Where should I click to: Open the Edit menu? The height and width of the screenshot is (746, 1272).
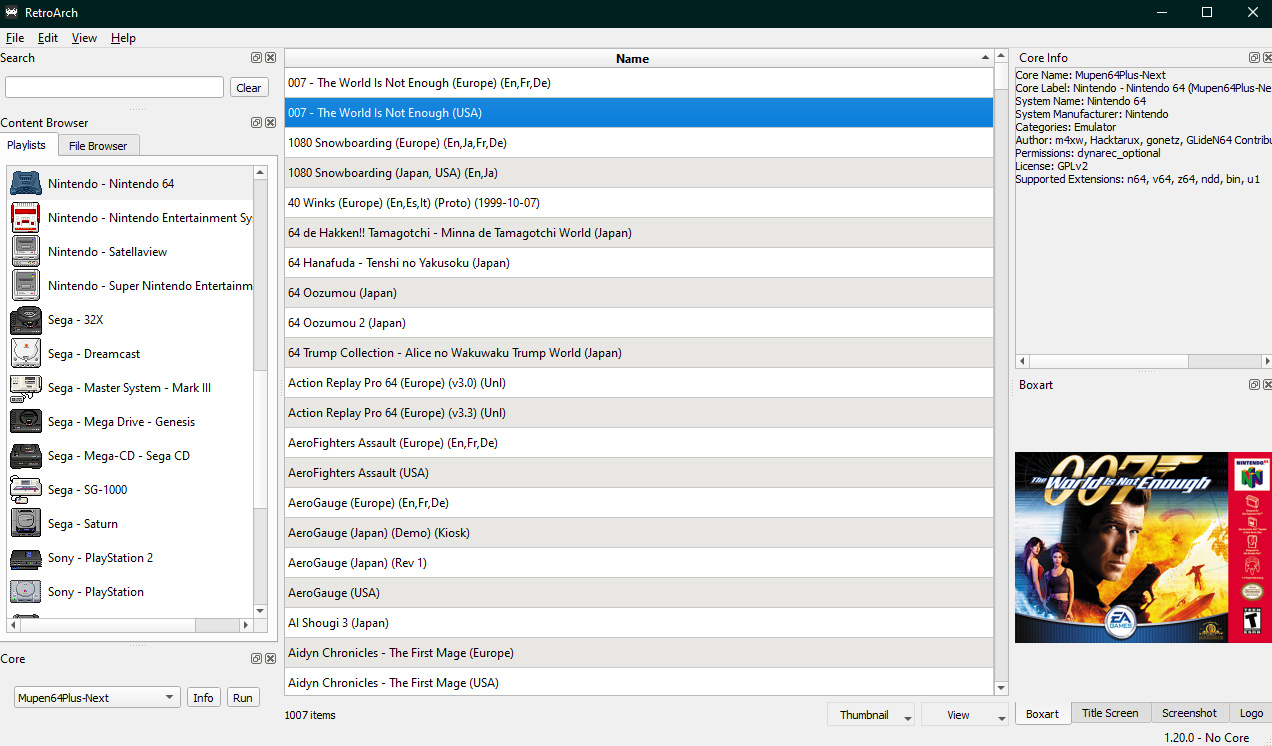[x=48, y=38]
